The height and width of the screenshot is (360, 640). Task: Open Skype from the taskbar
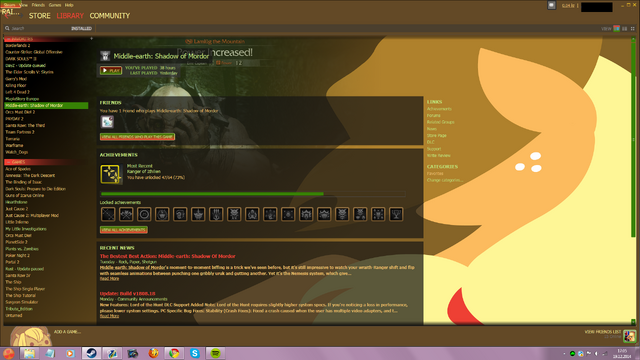pos(195,353)
